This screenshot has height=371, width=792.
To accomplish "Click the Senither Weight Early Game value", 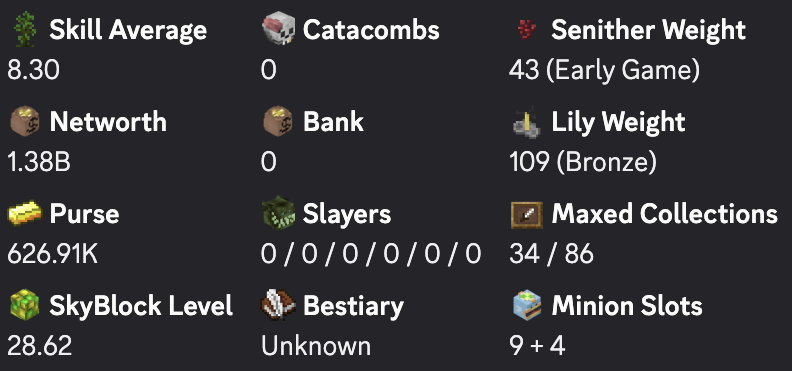I will 605,71.
